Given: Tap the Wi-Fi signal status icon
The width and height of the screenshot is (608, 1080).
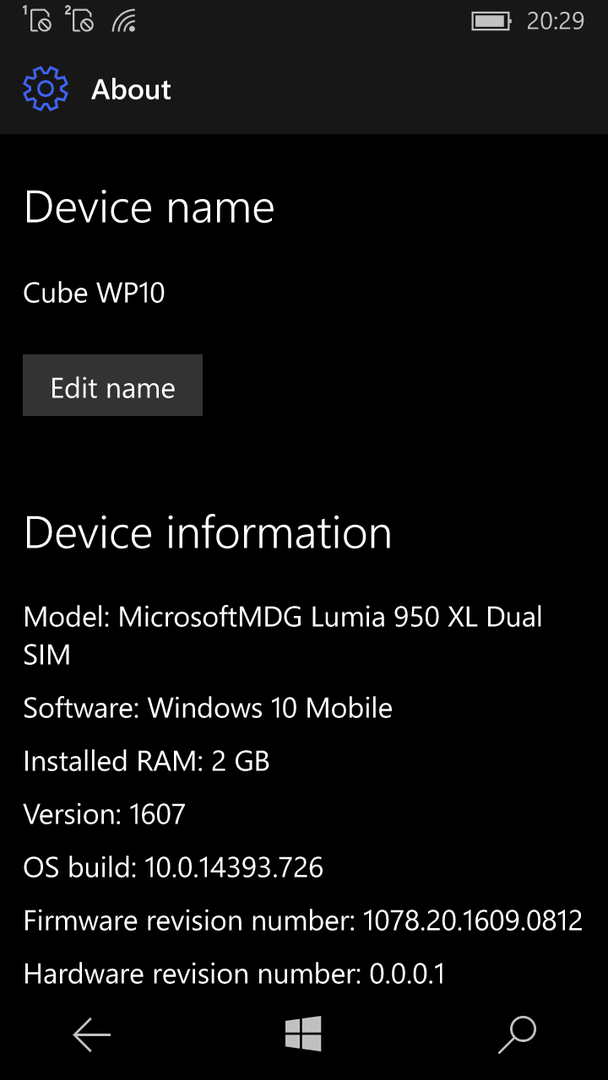Looking at the screenshot, I should click(x=123, y=21).
